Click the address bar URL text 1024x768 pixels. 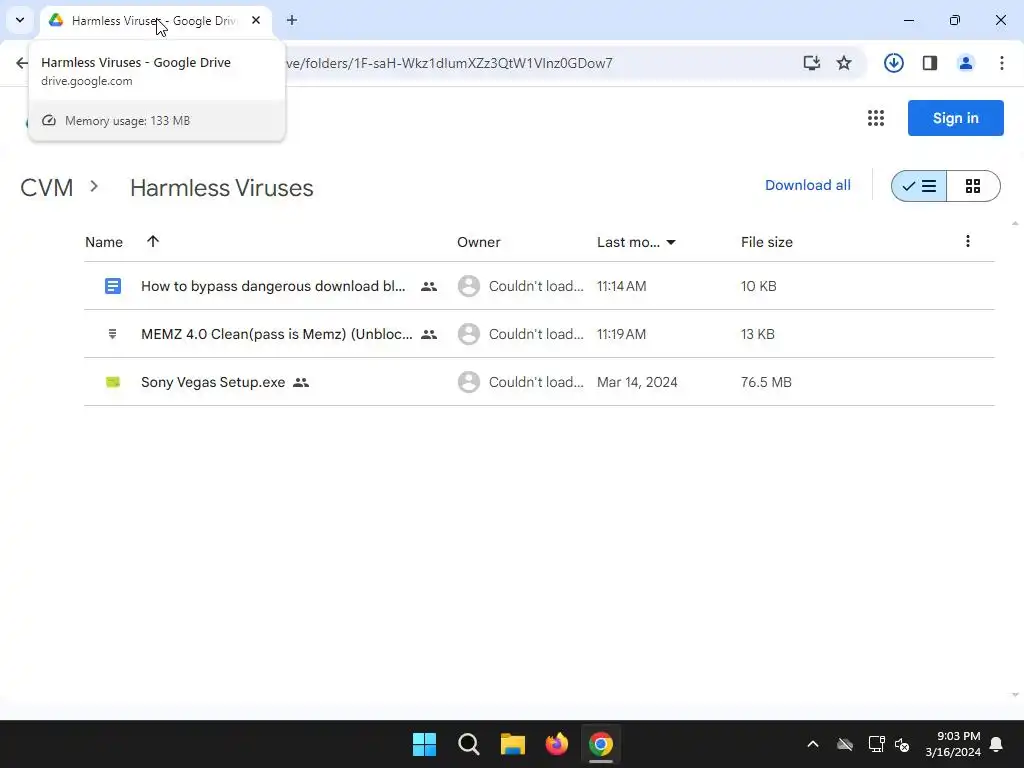coord(449,63)
